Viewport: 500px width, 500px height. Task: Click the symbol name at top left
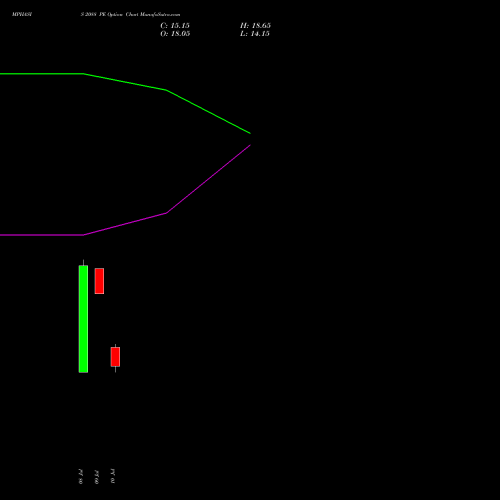tap(22, 15)
